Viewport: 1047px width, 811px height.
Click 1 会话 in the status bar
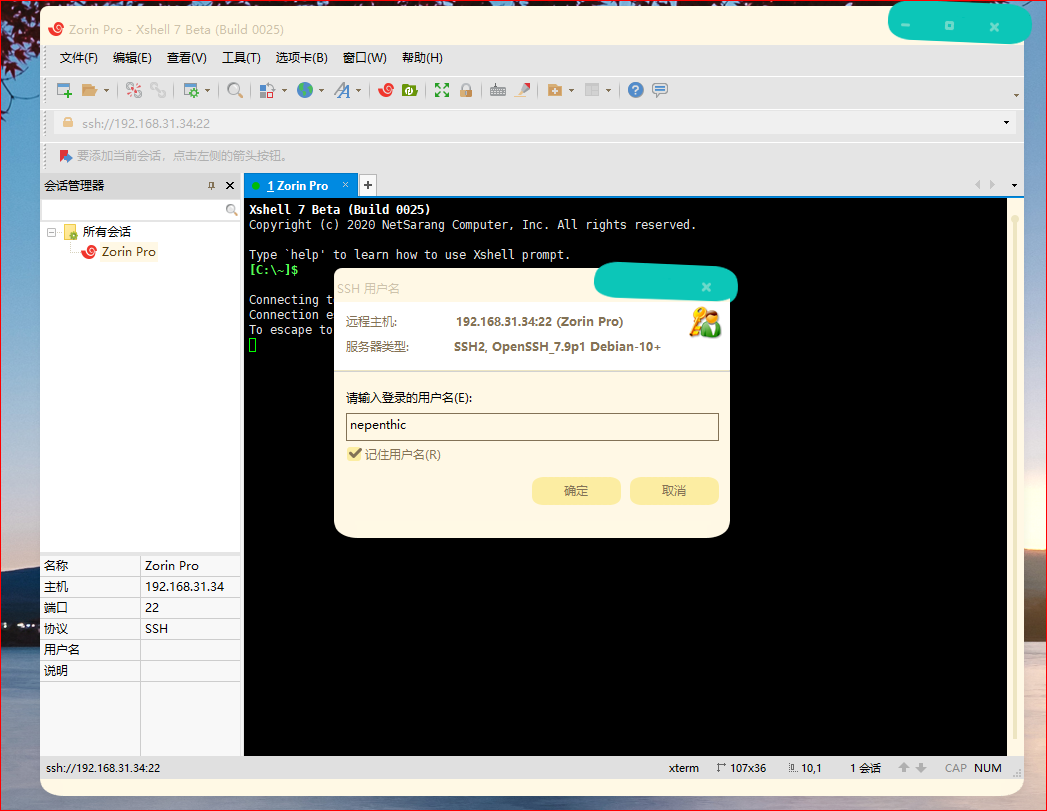[865, 768]
